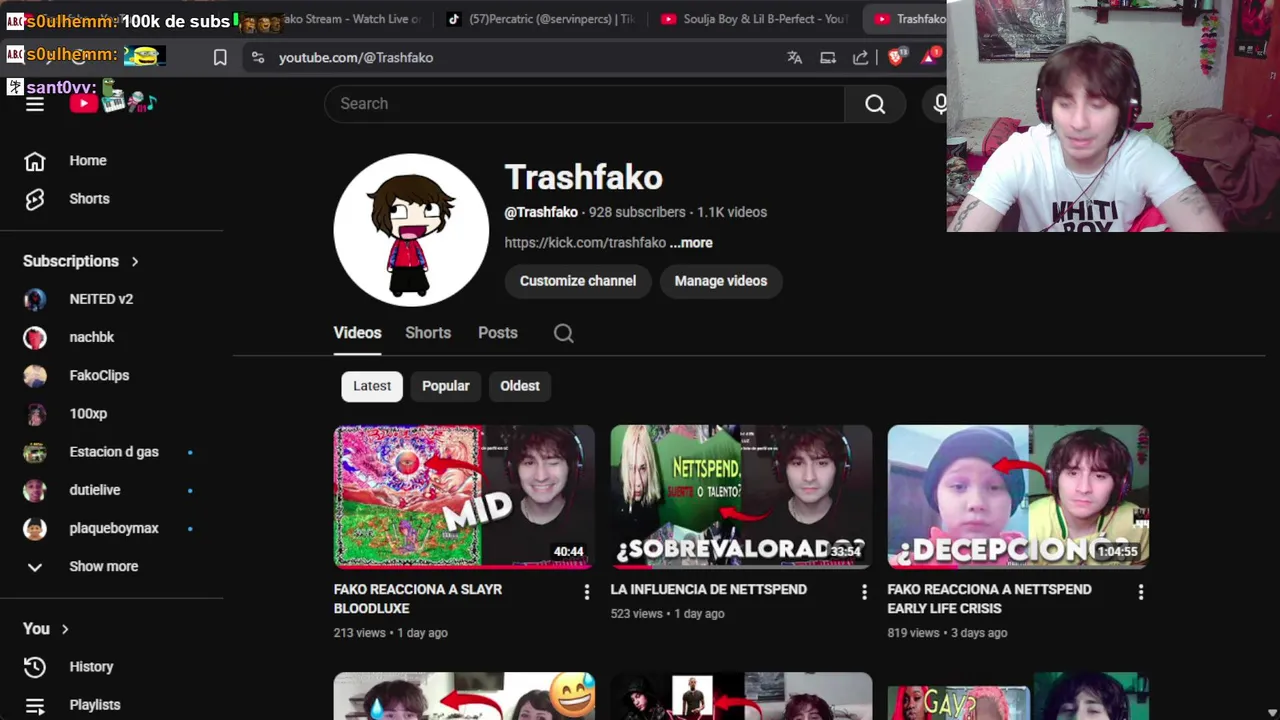This screenshot has width=1280, height=720.
Task: Select the Oldest filter chip
Action: 520,386
